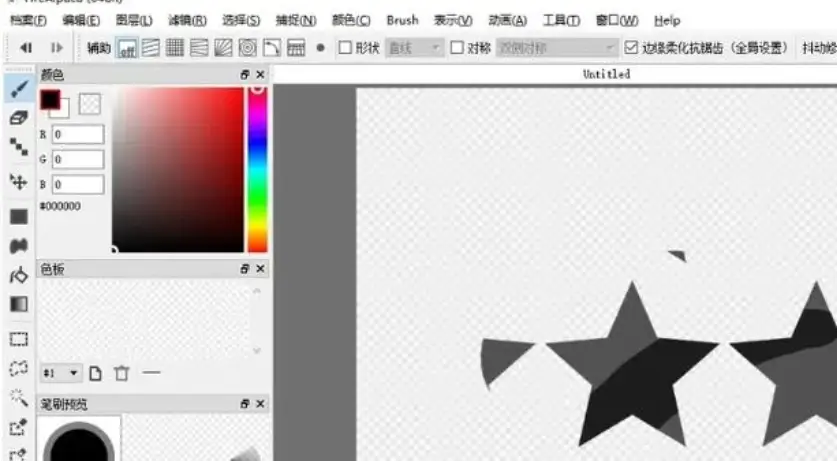
Task: Click the rainbow hue slider bar
Action: click(257, 169)
